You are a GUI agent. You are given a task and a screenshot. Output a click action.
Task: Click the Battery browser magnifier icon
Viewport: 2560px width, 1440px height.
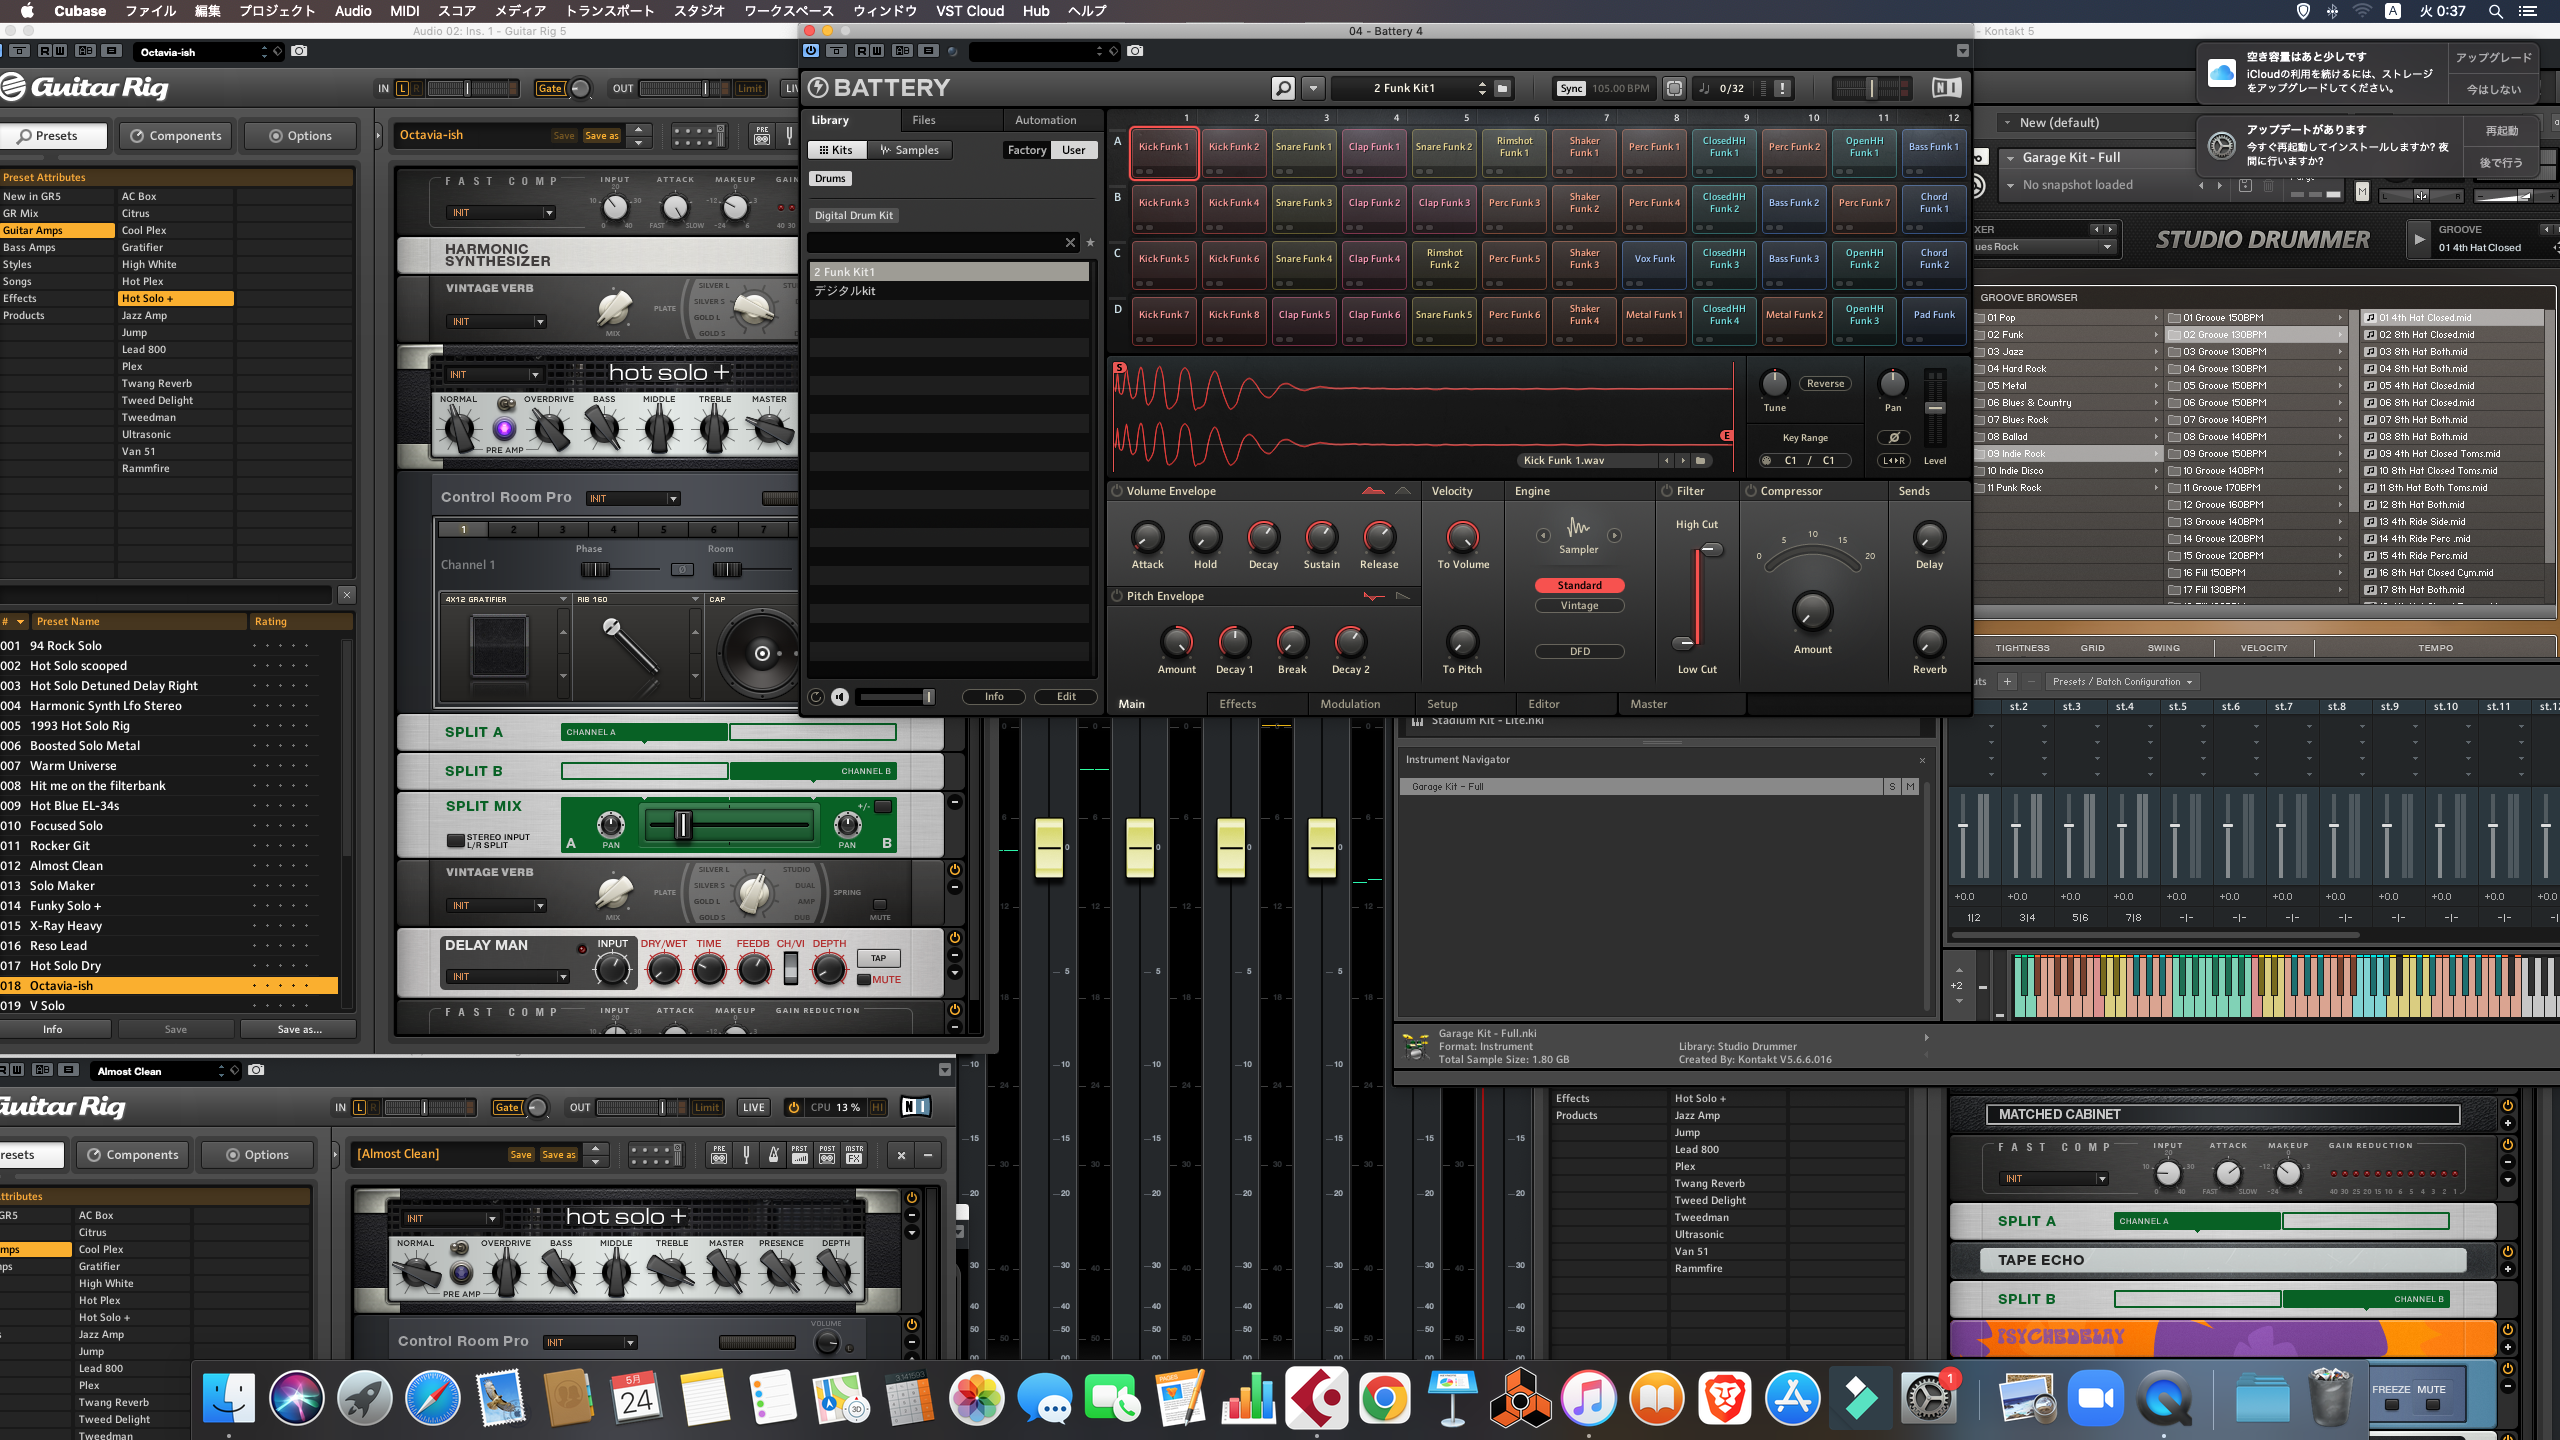tap(1283, 88)
